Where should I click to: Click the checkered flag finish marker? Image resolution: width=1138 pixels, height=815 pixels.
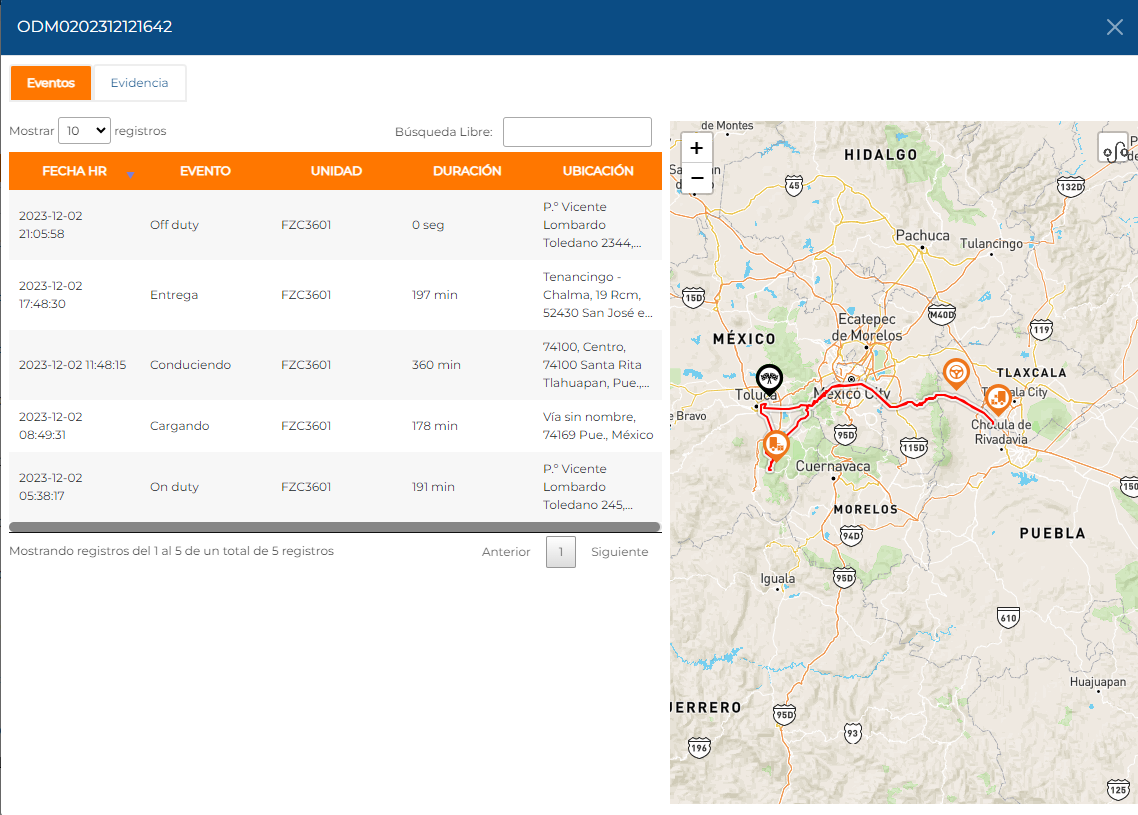click(x=769, y=379)
